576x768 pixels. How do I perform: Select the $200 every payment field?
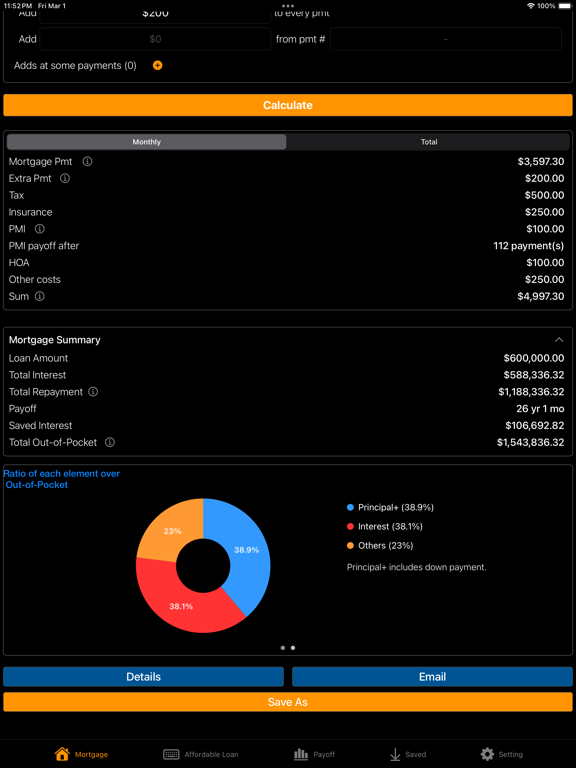155,15
